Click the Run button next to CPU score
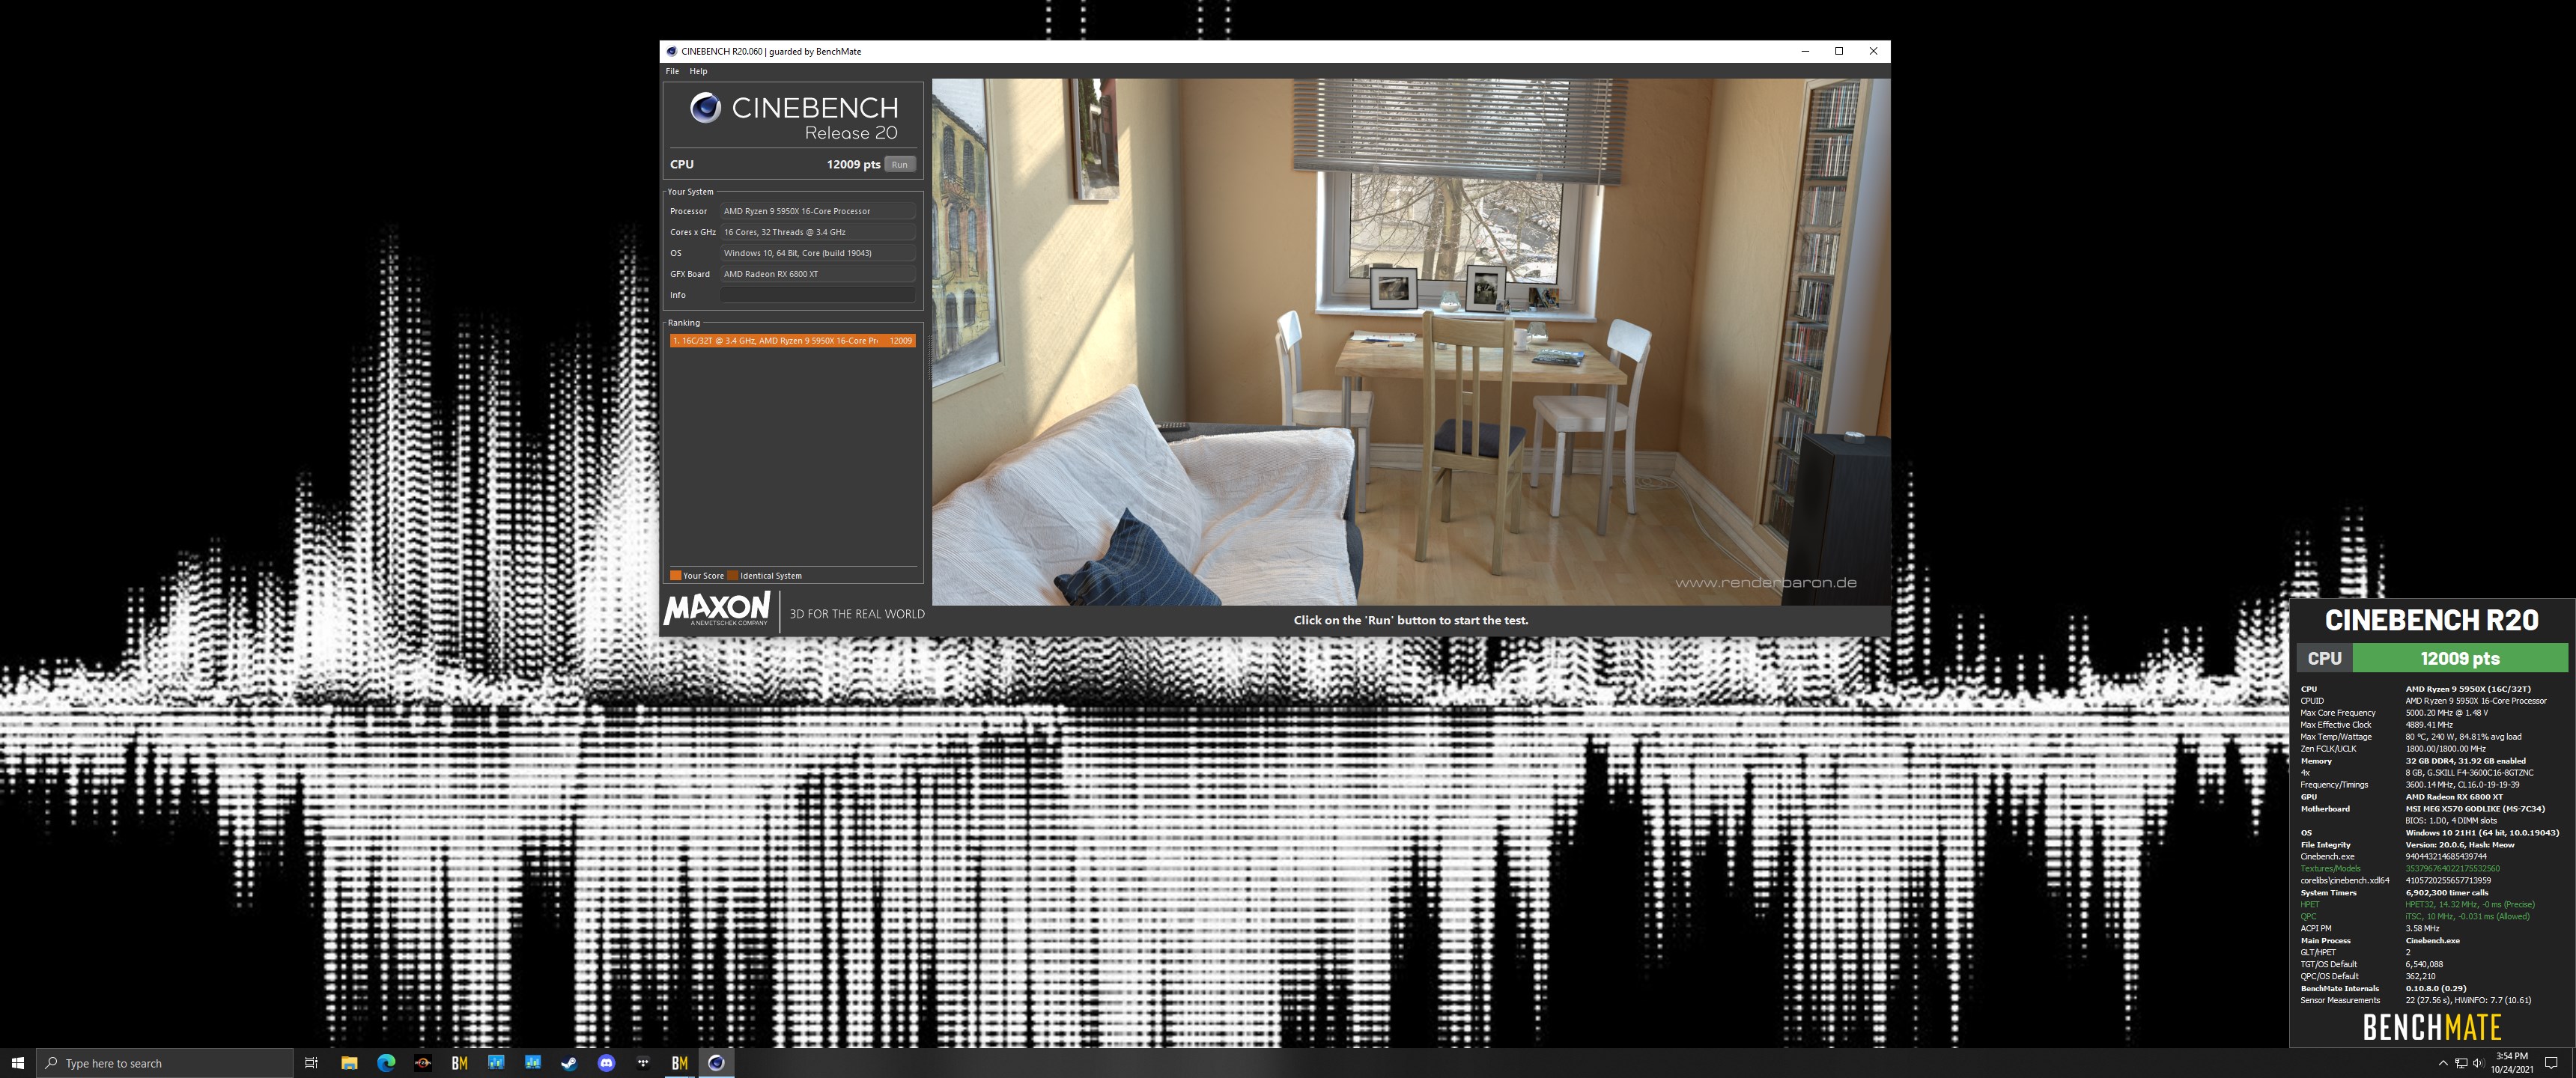The height and width of the screenshot is (1078, 2576). click(900, 164)
